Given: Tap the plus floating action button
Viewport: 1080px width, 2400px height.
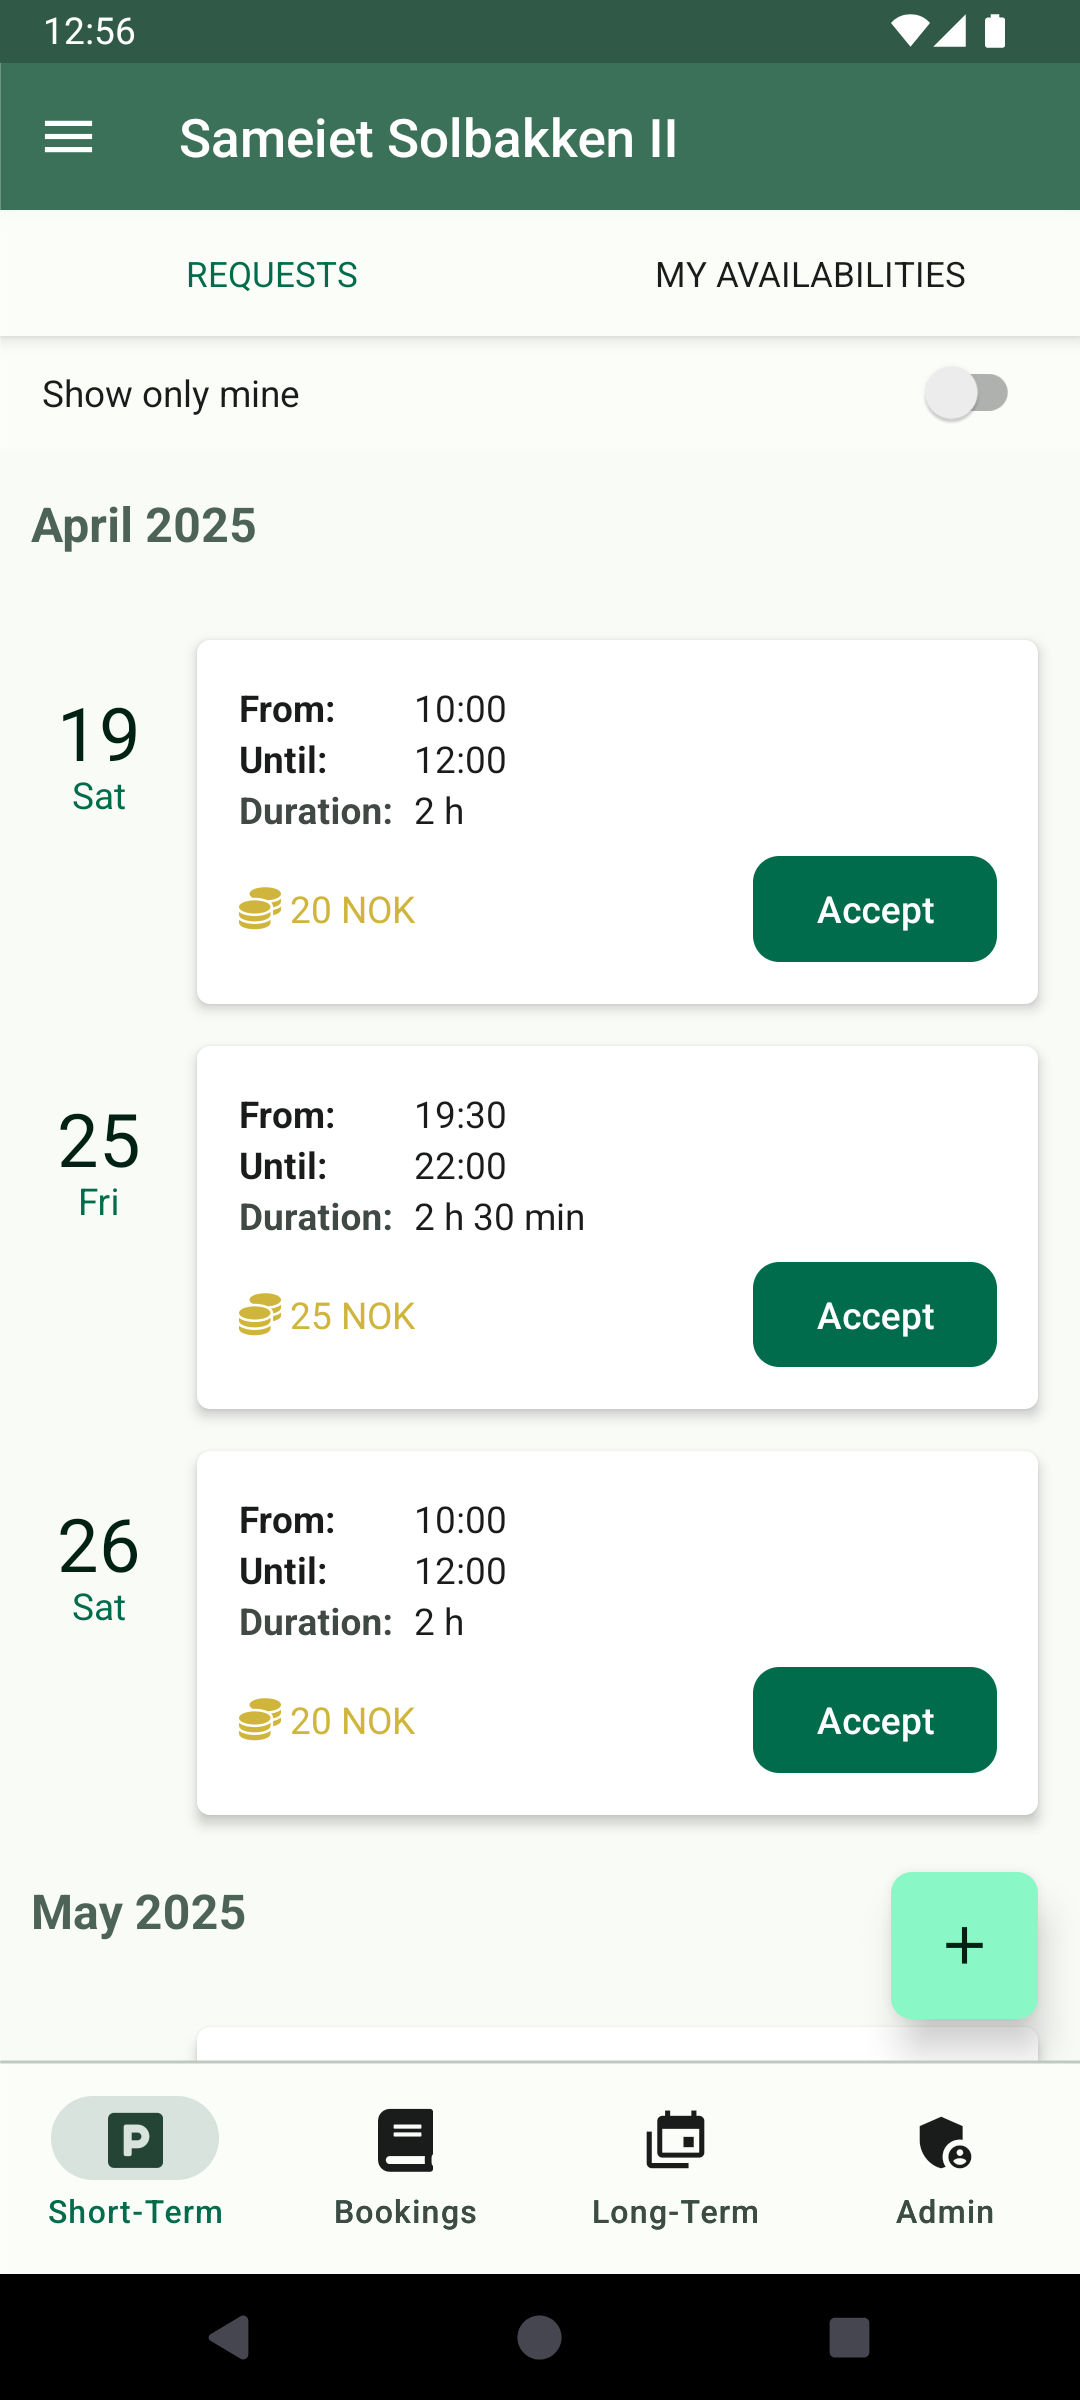Looking at the screenshot, I should (964, 1945).
